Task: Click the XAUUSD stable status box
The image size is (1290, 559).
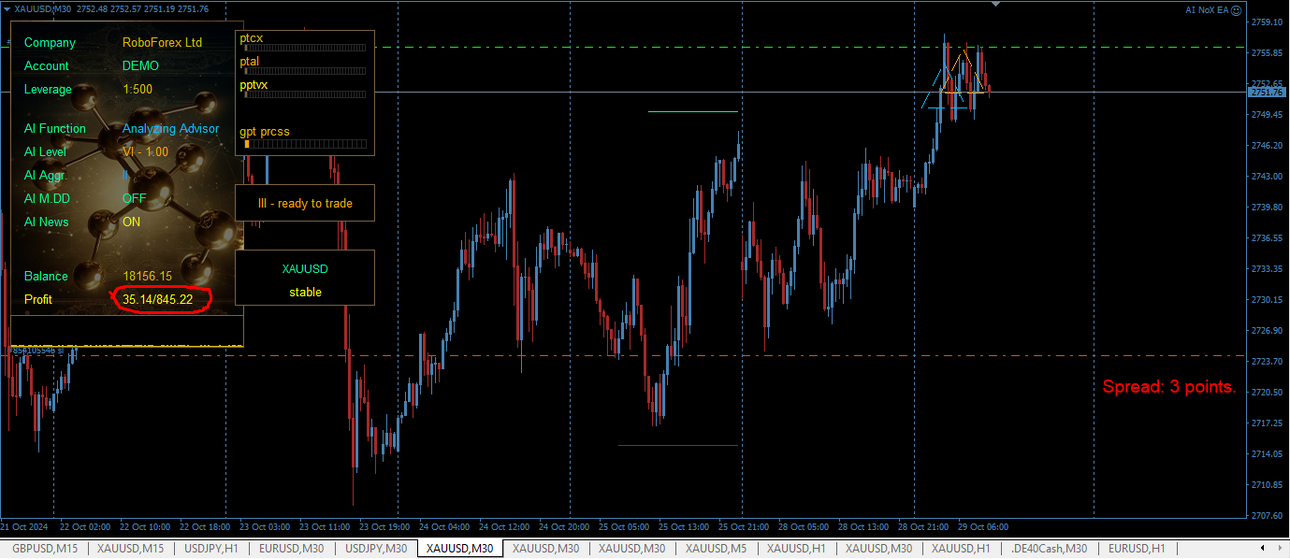Action: (305, 278)
